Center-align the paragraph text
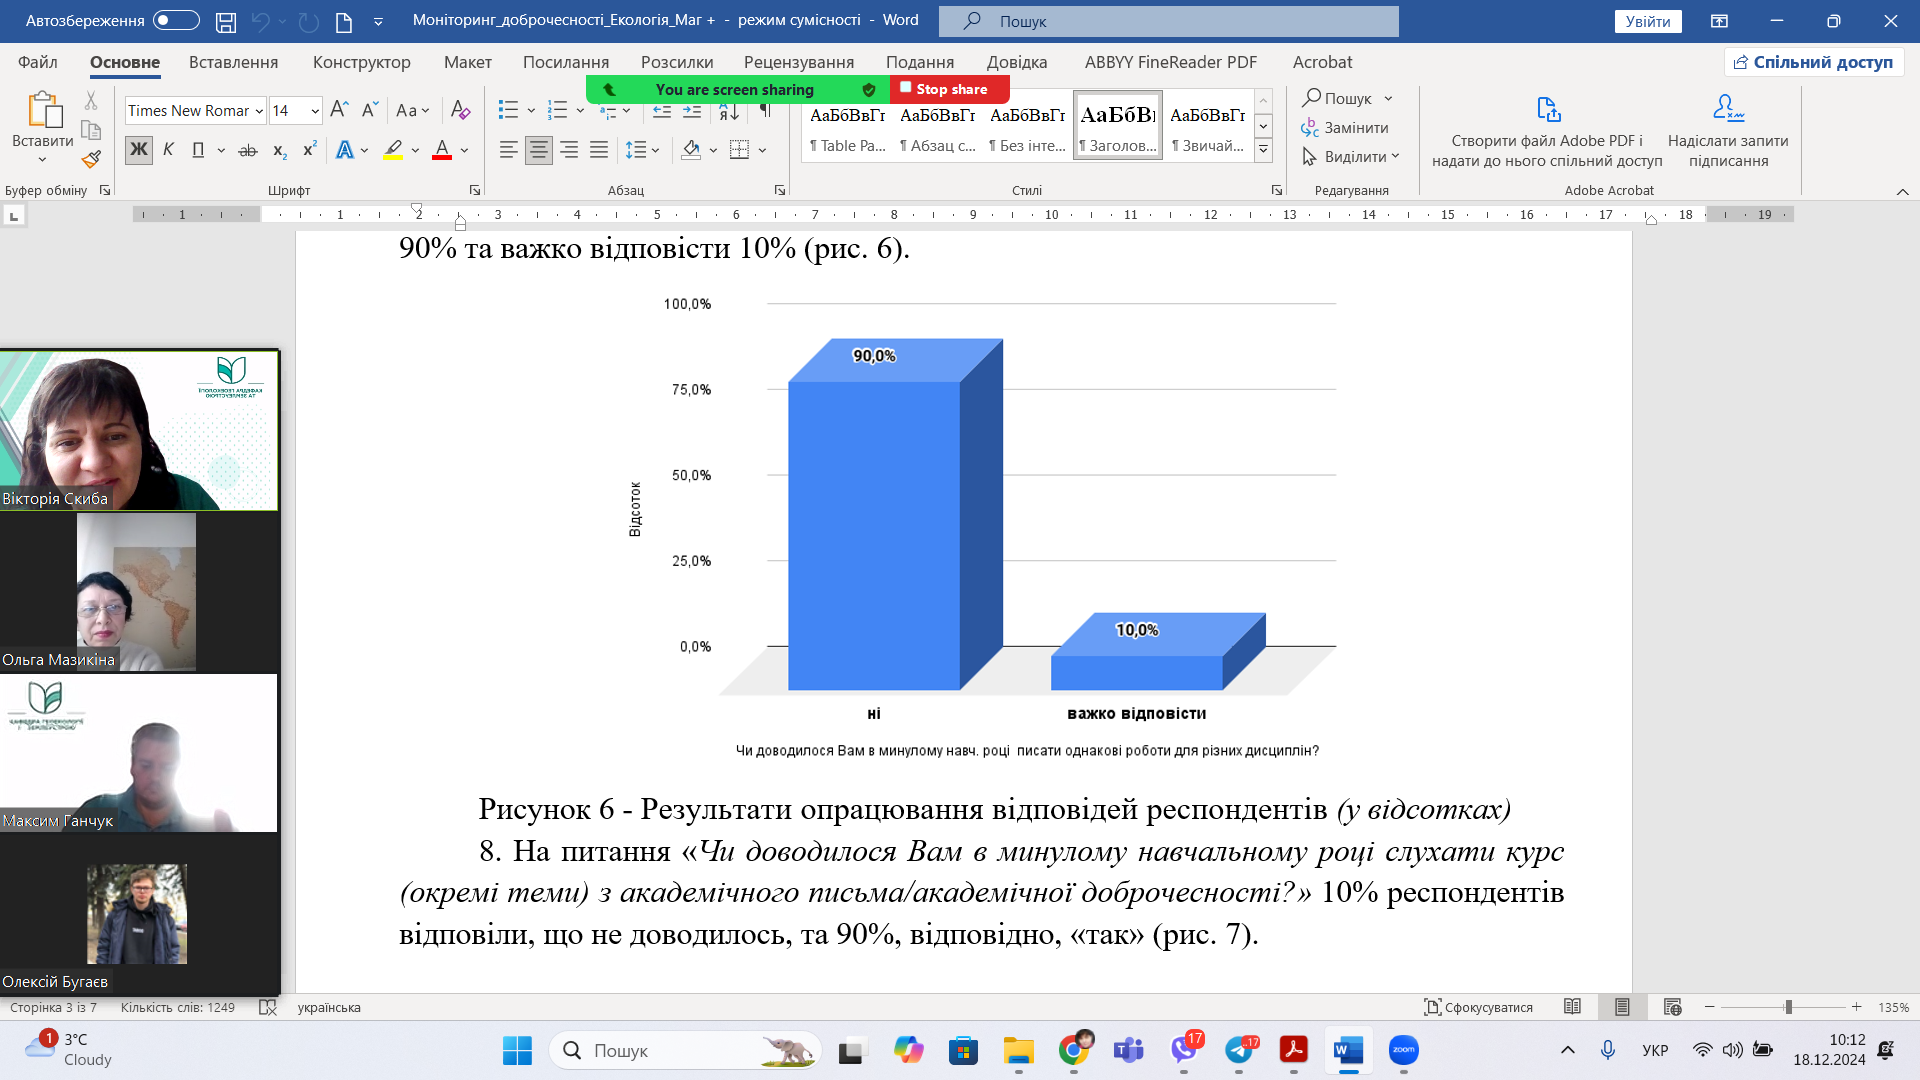The width and height of the screenshot is (1920, 1080). (x=538, y=150)
